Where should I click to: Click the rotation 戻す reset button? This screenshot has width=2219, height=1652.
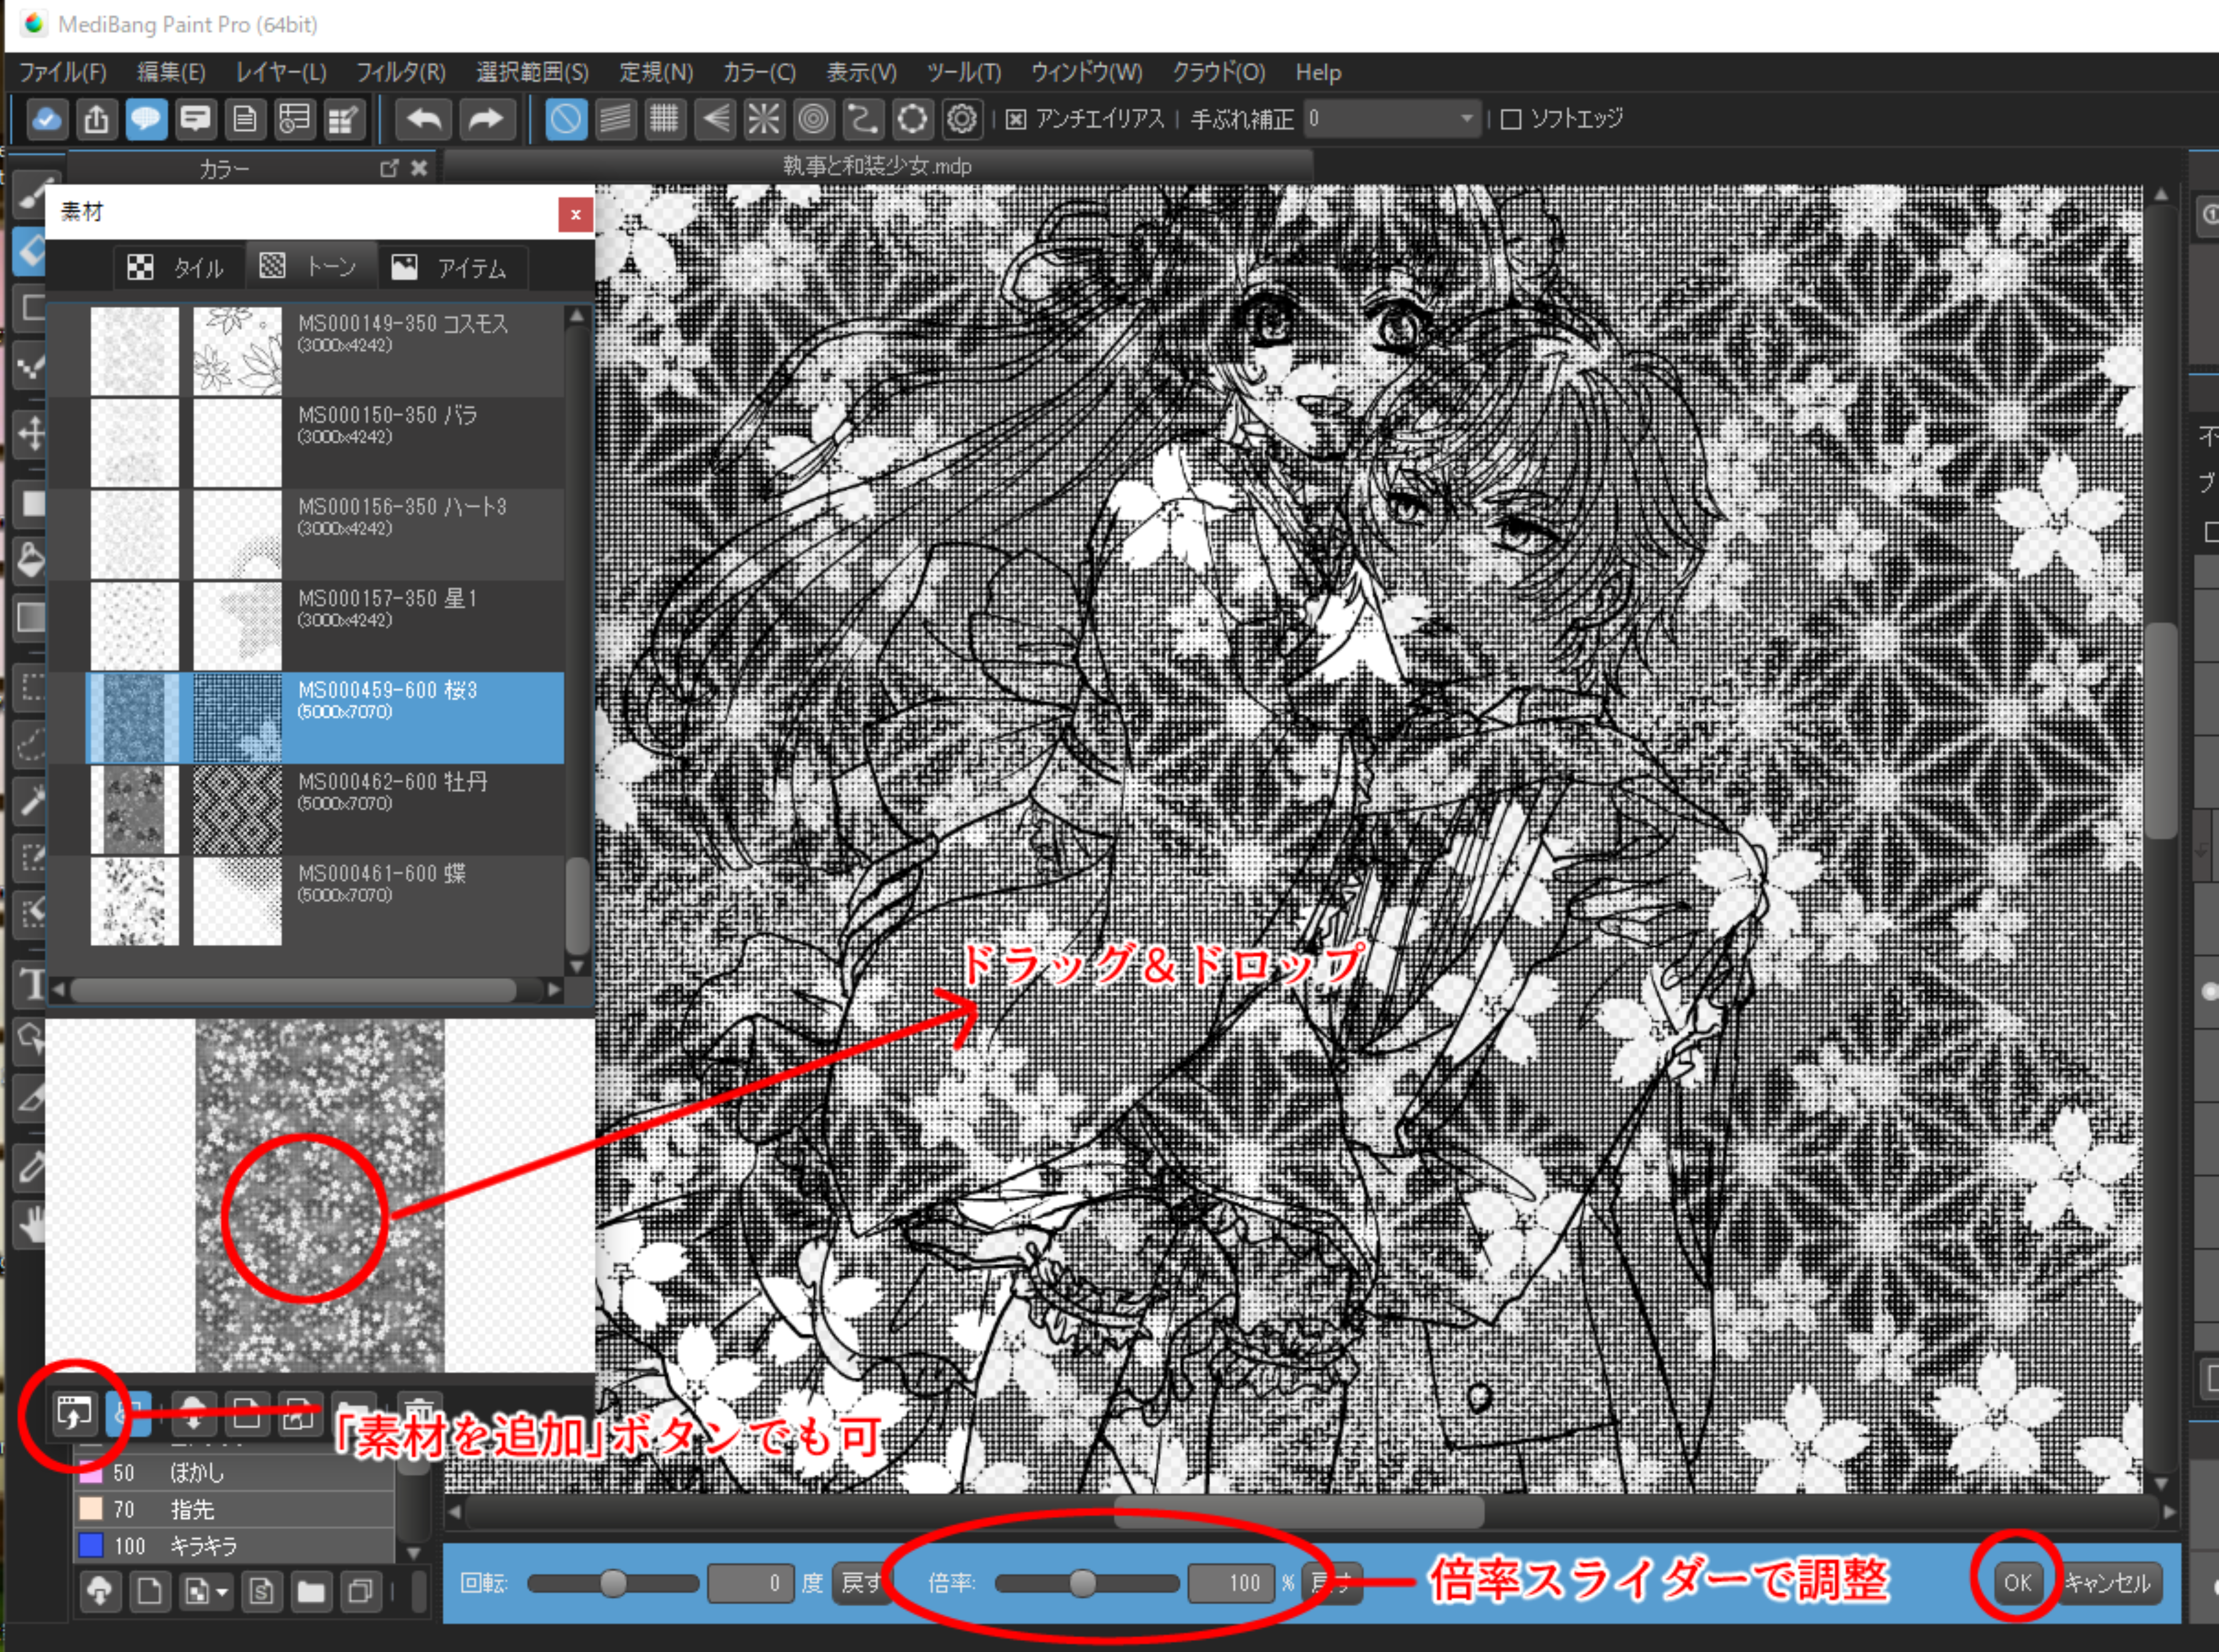click(x=860, y=1583)
